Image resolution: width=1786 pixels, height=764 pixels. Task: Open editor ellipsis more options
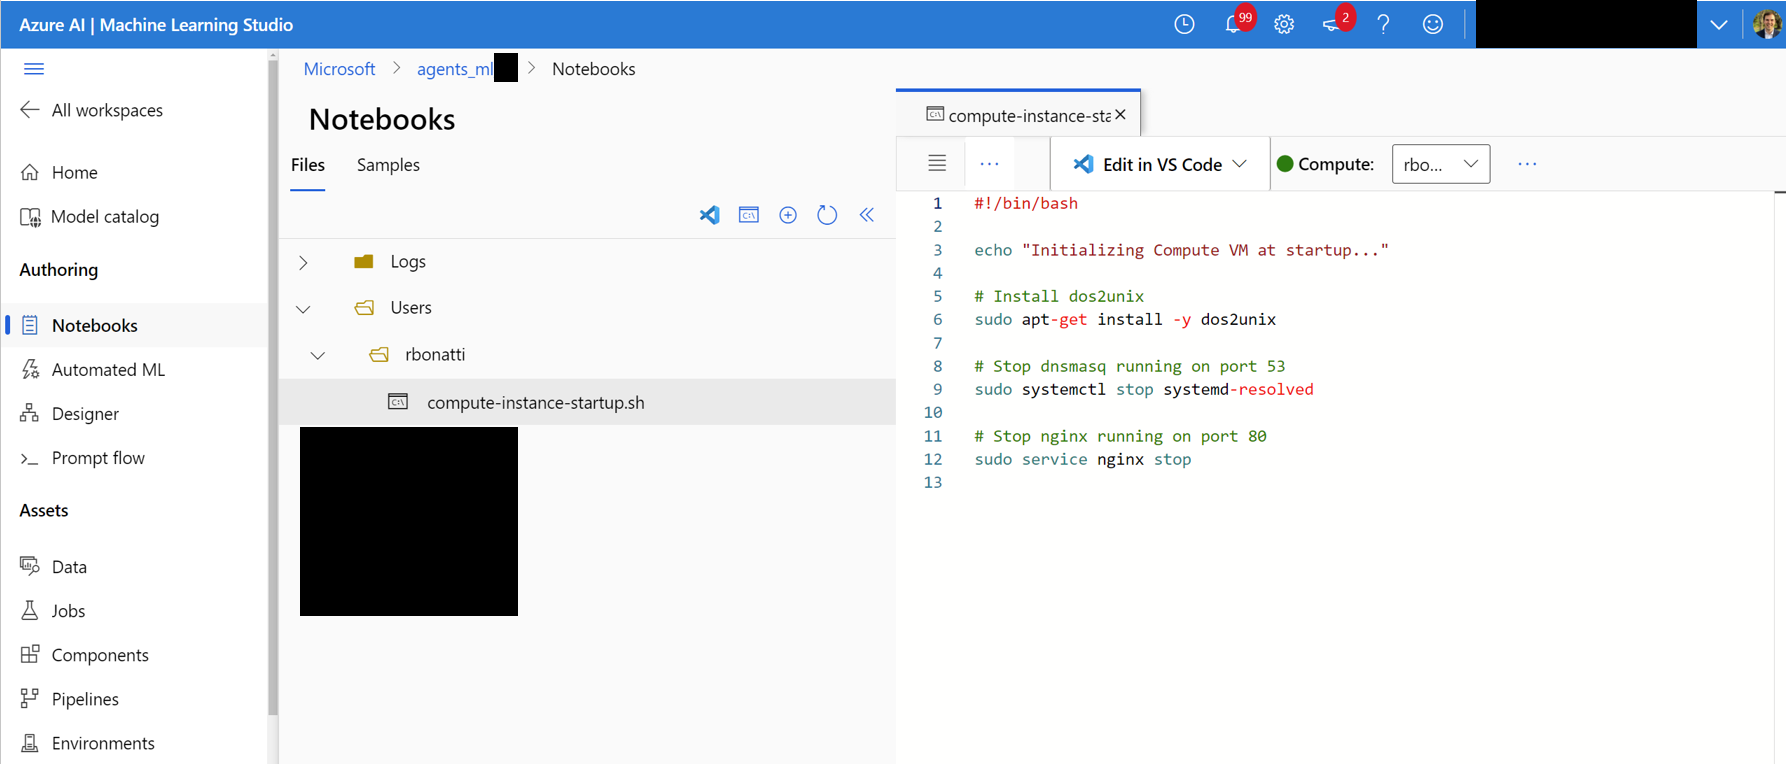tap(989, 164)
